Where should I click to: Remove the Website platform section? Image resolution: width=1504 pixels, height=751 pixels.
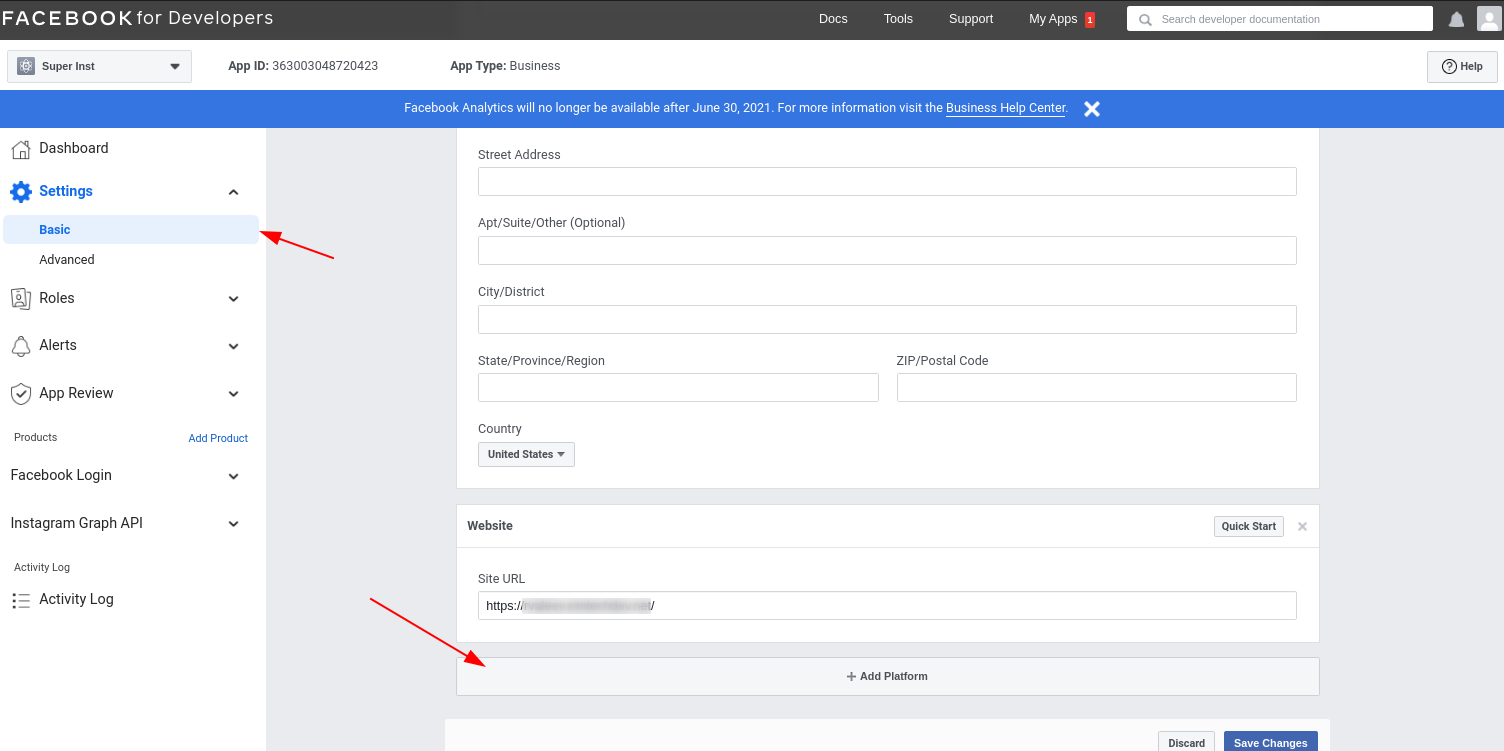point(1302,526)
